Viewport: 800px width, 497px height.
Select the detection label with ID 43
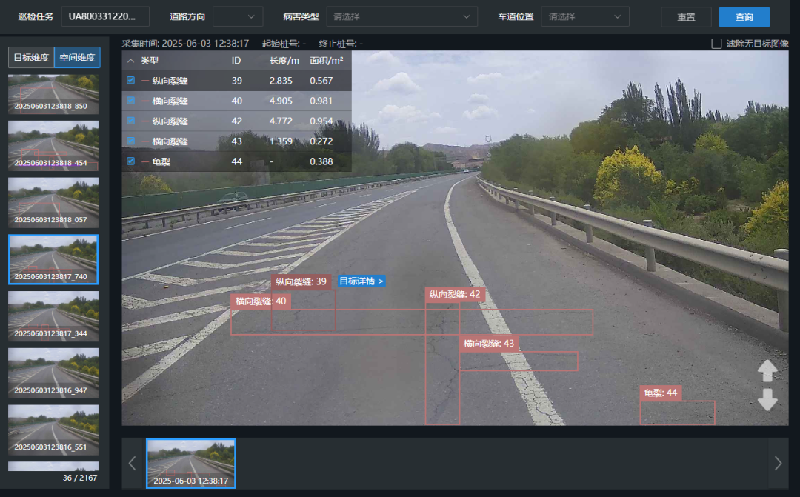click(x=489, y=344)
